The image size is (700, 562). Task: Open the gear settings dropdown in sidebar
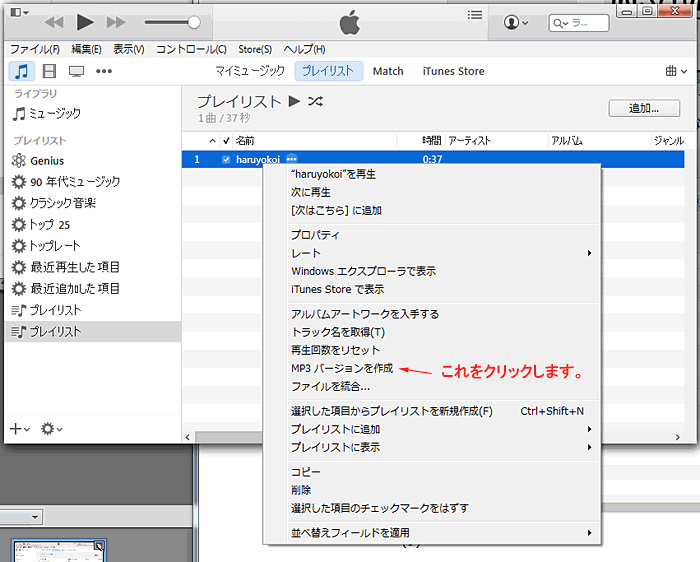(52, 429)
